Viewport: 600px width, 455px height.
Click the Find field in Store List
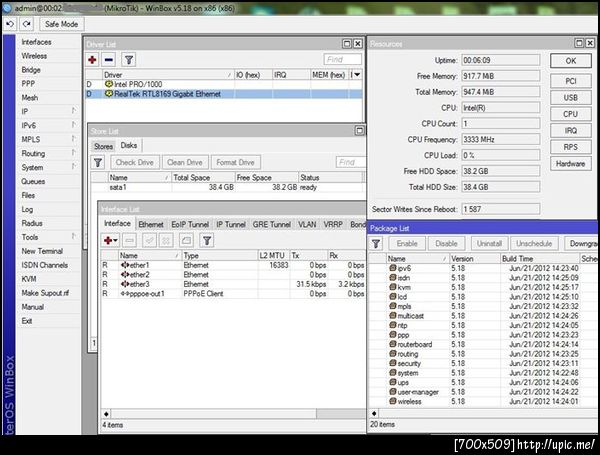351,162
